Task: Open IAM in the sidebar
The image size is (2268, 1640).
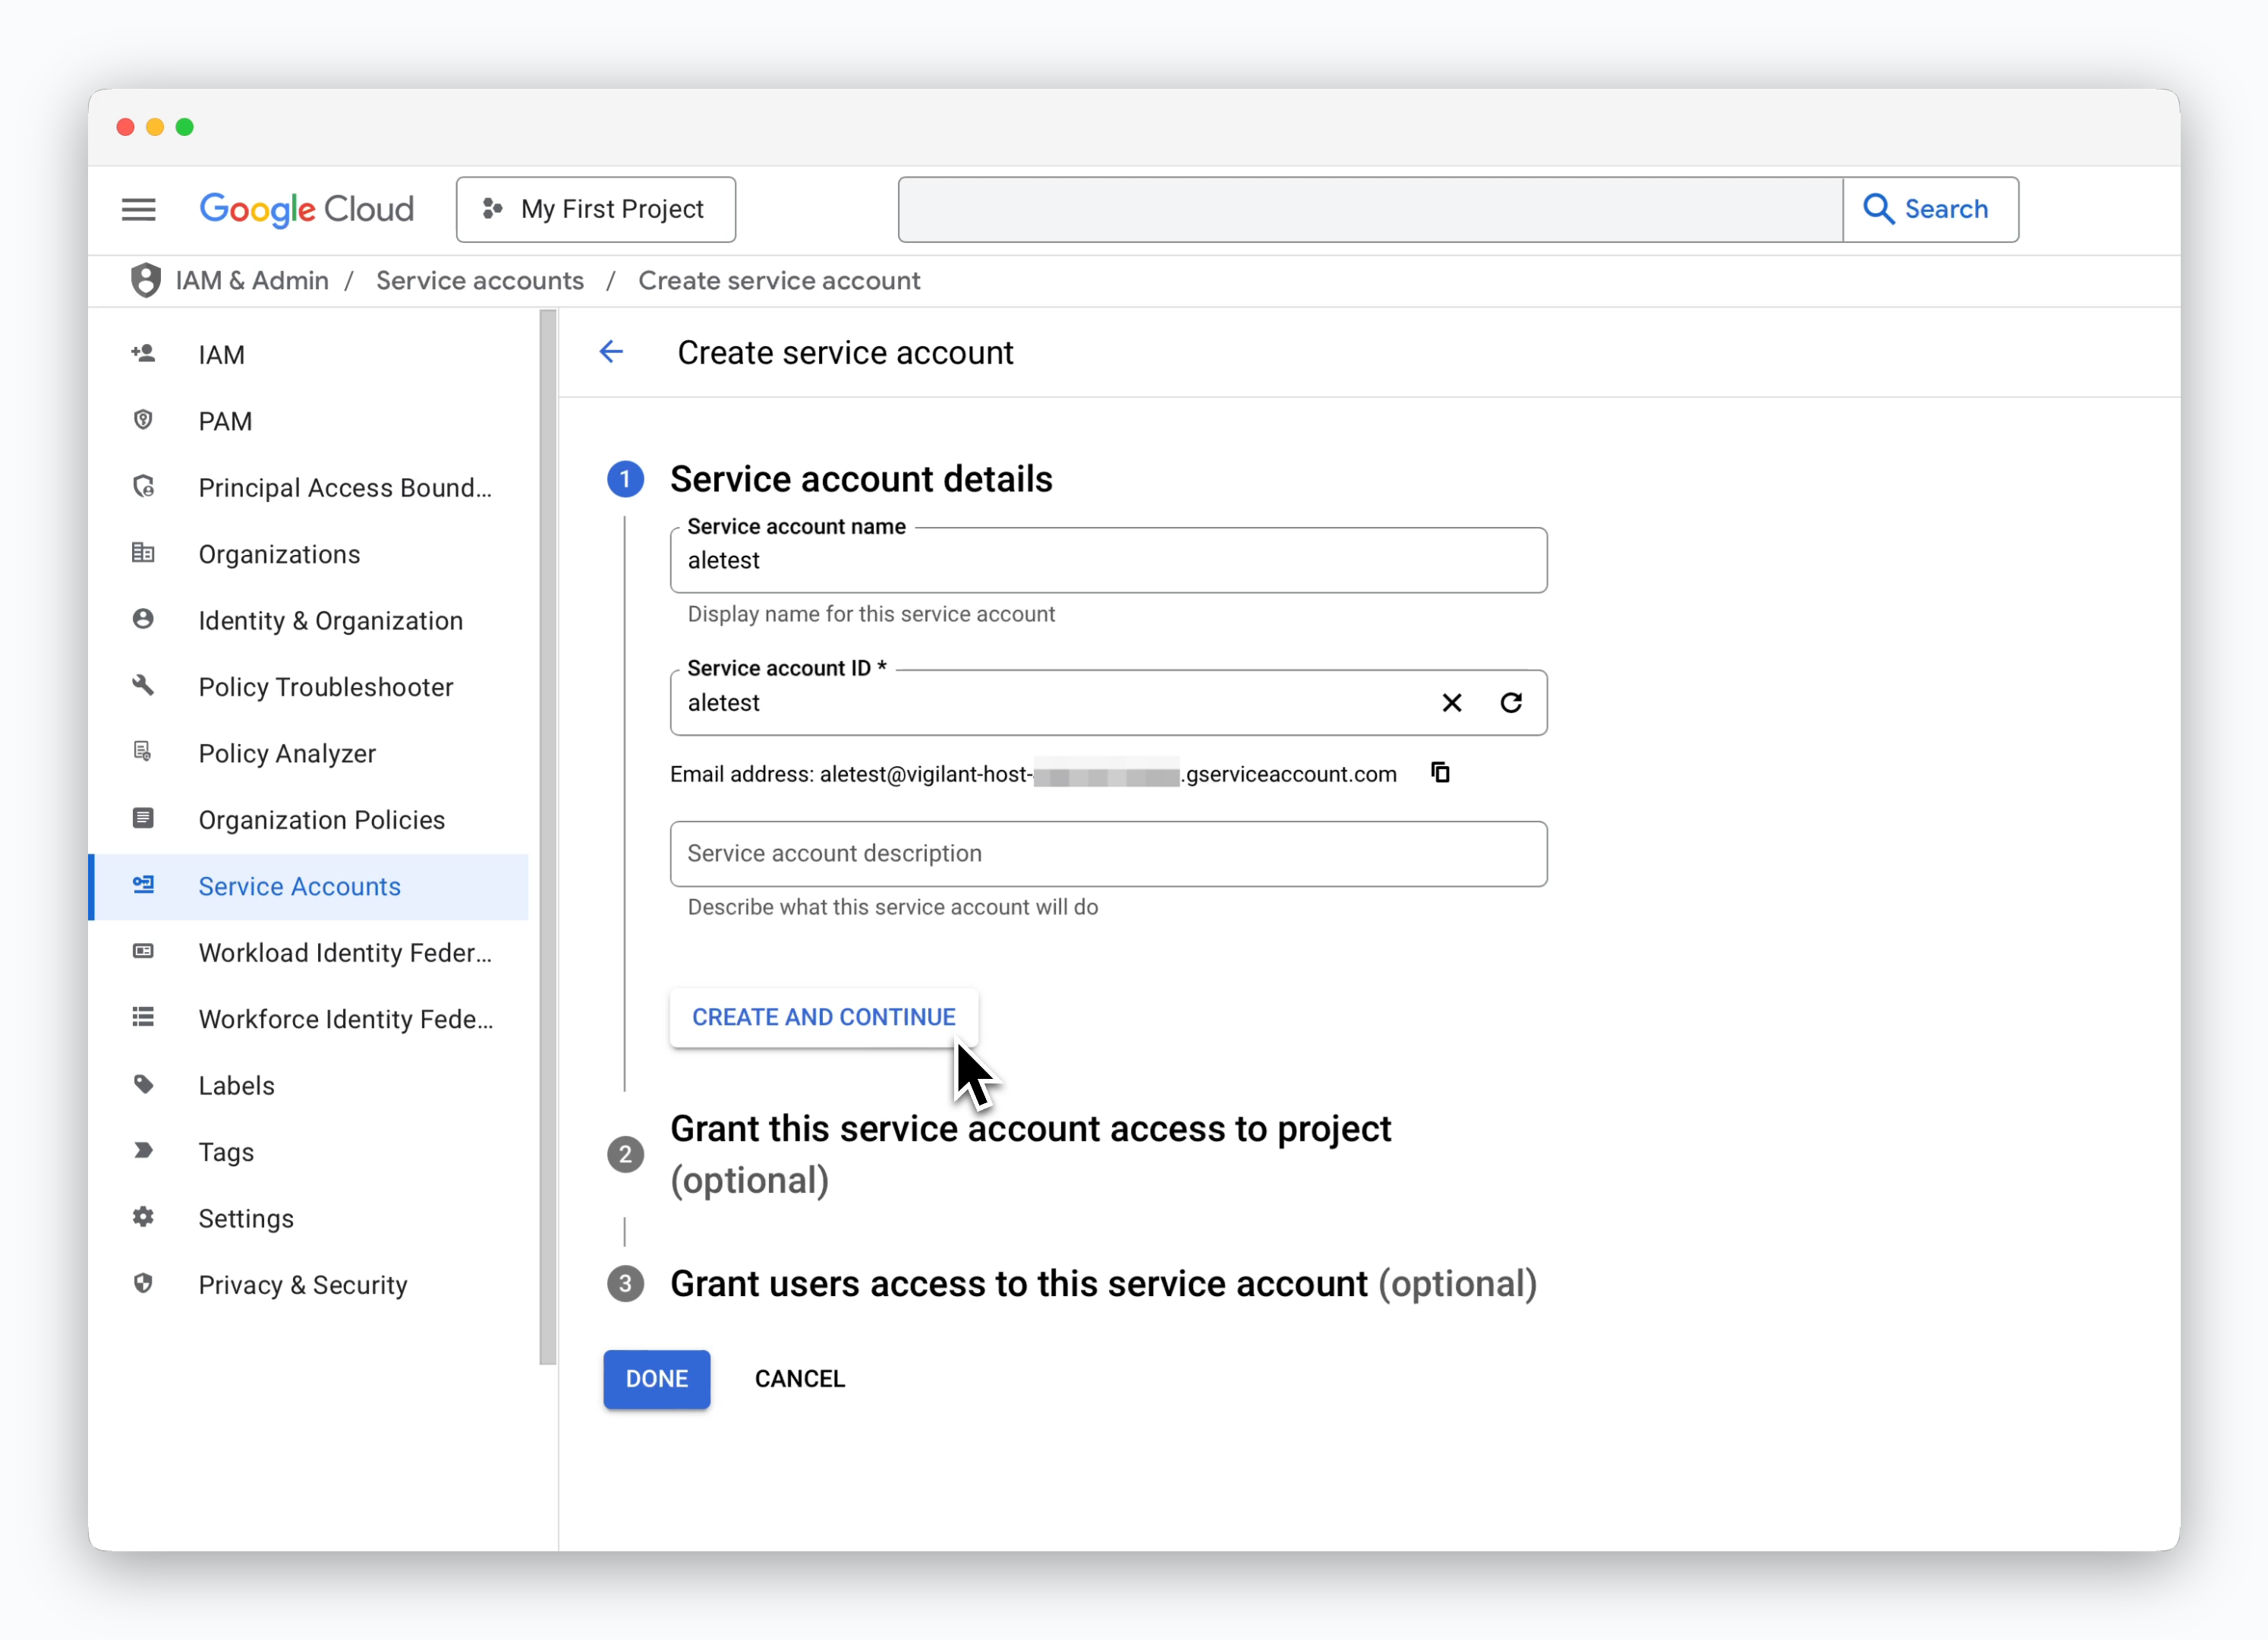Action: 308,354
